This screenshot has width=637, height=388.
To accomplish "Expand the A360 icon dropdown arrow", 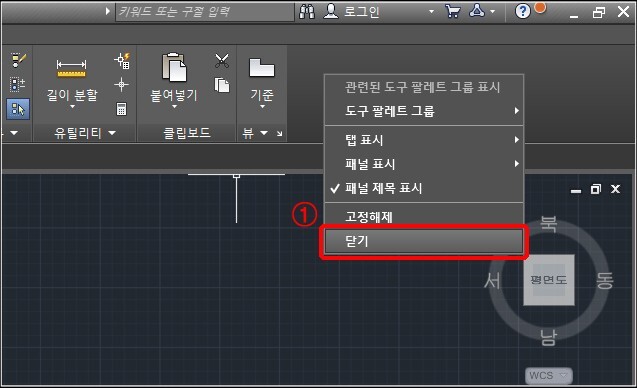I will click(x=492, y=12).
